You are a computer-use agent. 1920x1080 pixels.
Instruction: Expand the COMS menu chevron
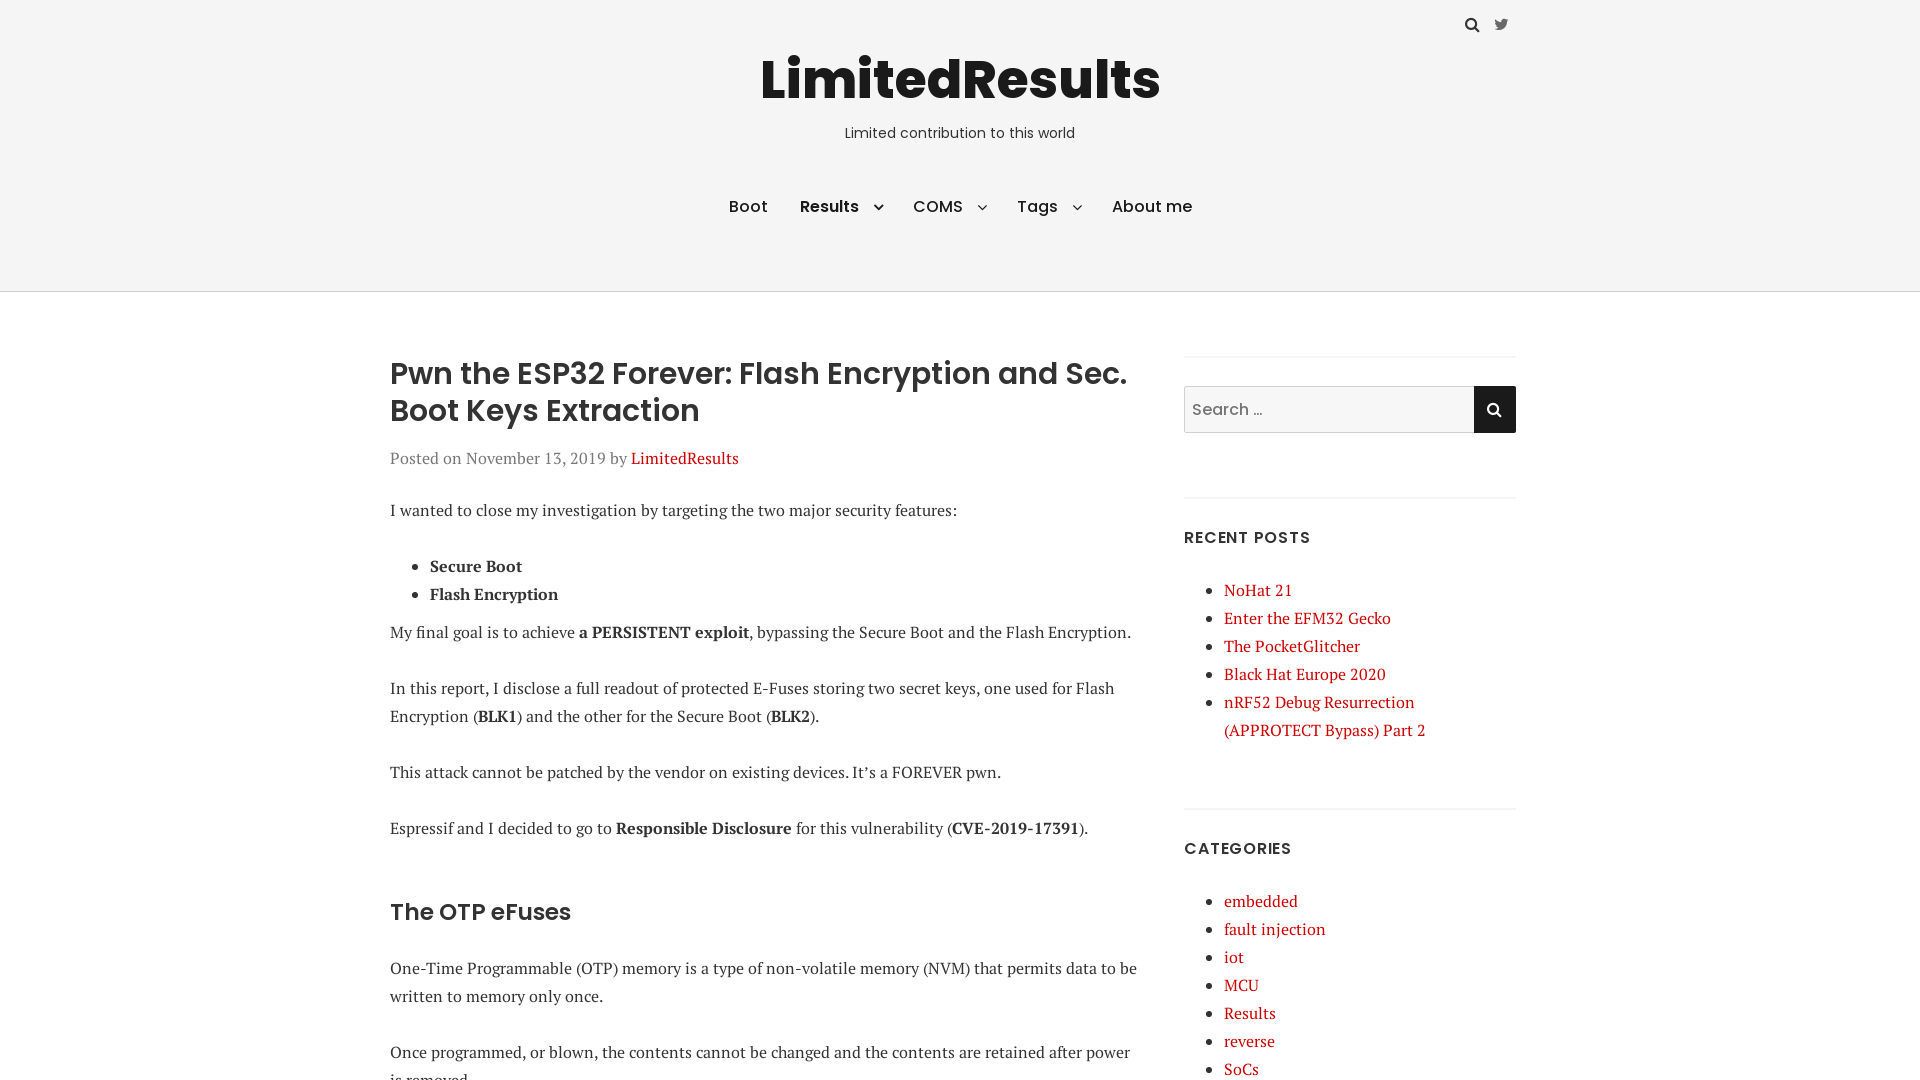click(981, 207)
